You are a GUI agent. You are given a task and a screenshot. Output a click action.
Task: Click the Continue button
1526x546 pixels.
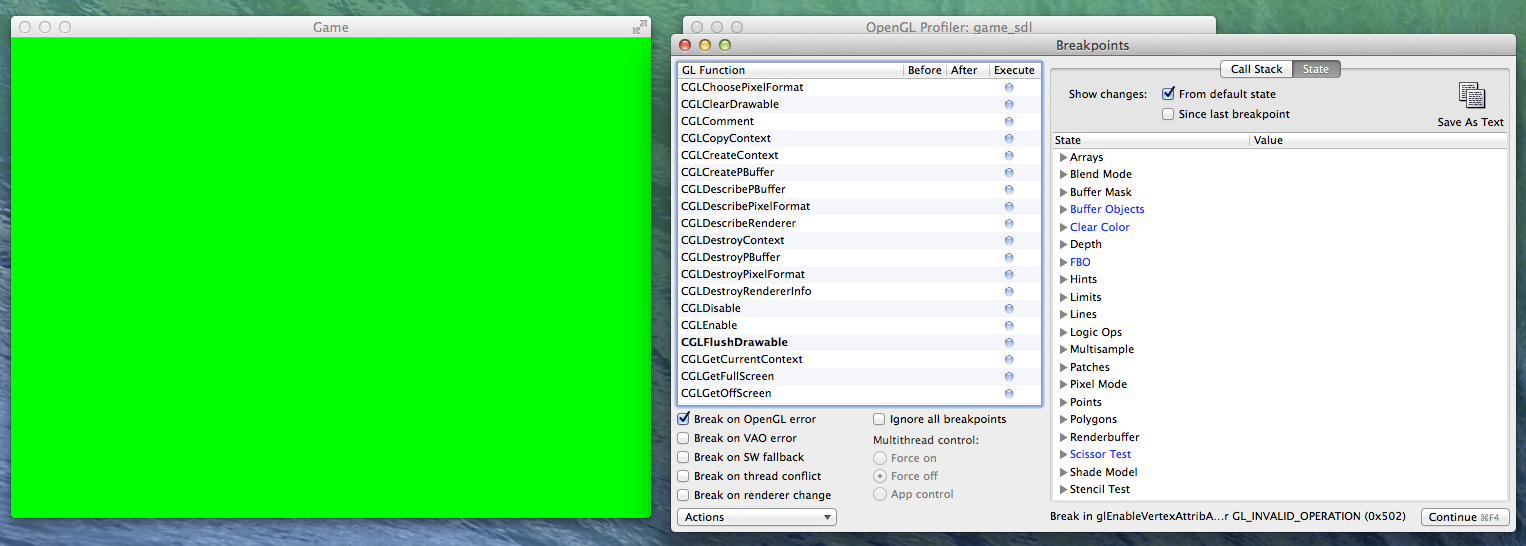point(1465,517)
